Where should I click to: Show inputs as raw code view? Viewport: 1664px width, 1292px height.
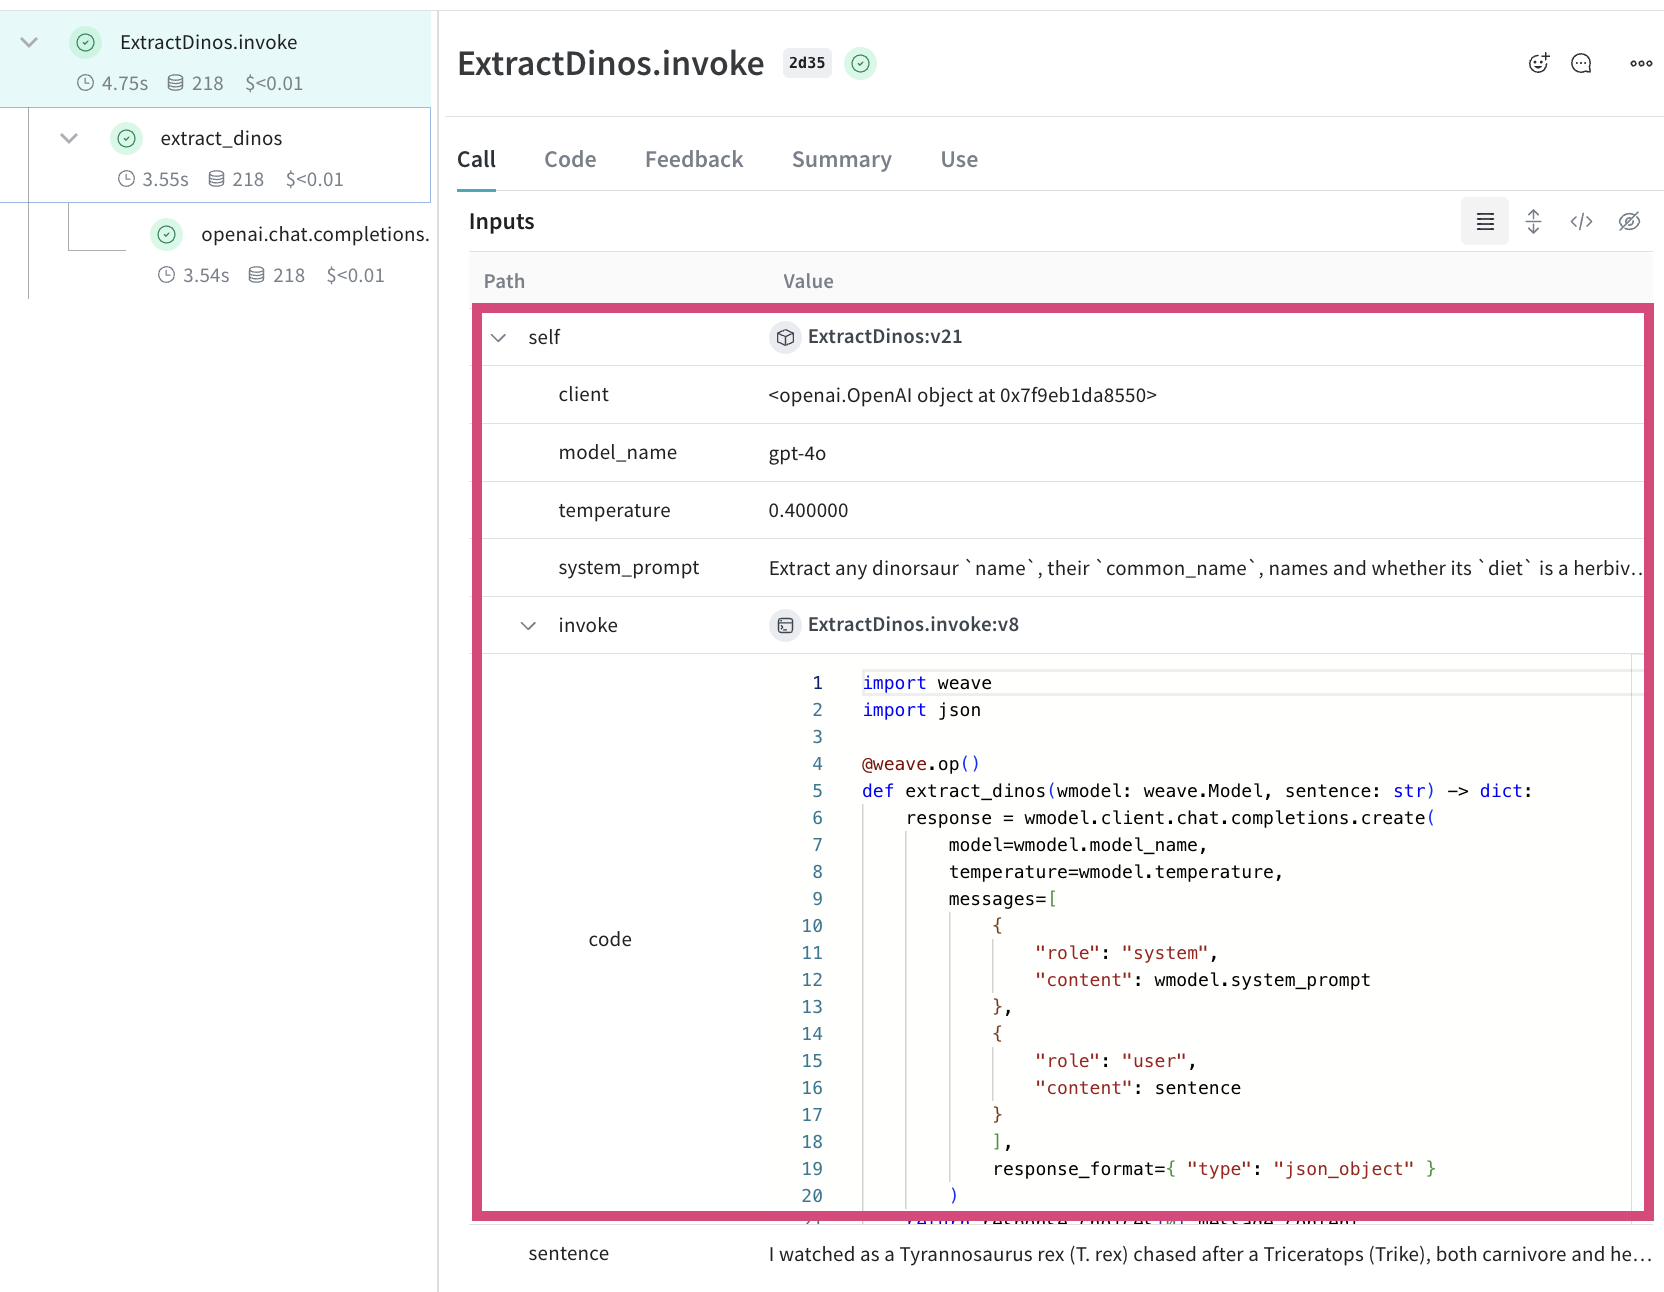(x=1581, y=221)
